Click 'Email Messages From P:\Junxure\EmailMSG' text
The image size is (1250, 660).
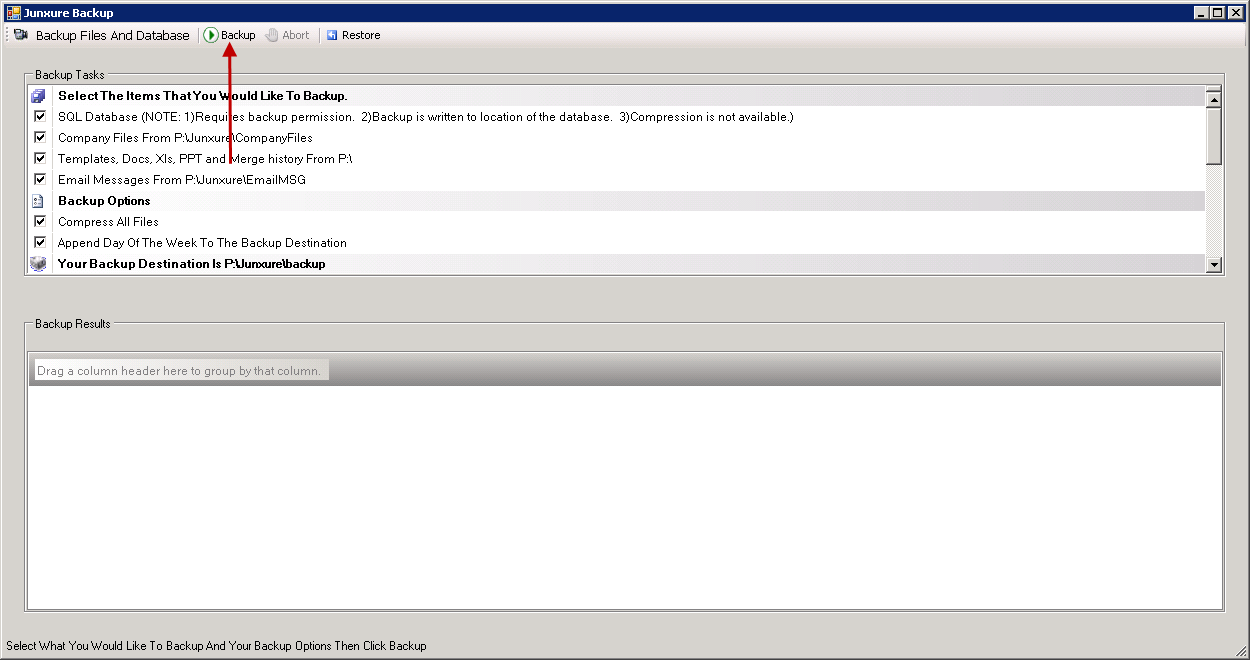[182, 180]
